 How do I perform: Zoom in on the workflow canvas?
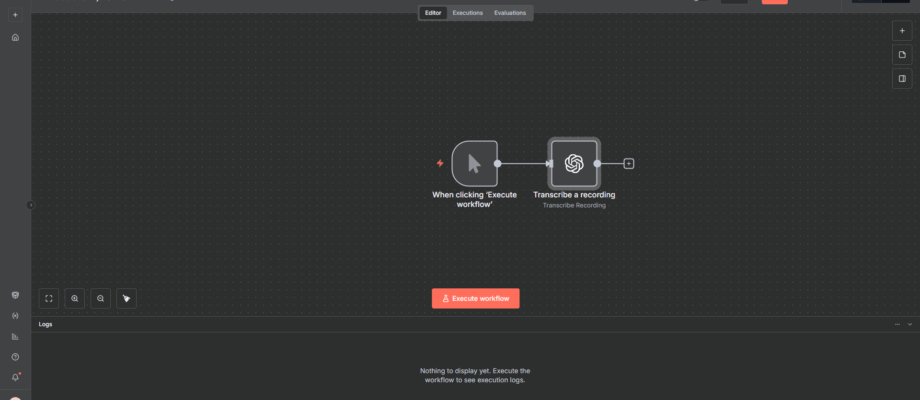coord(75,298)
